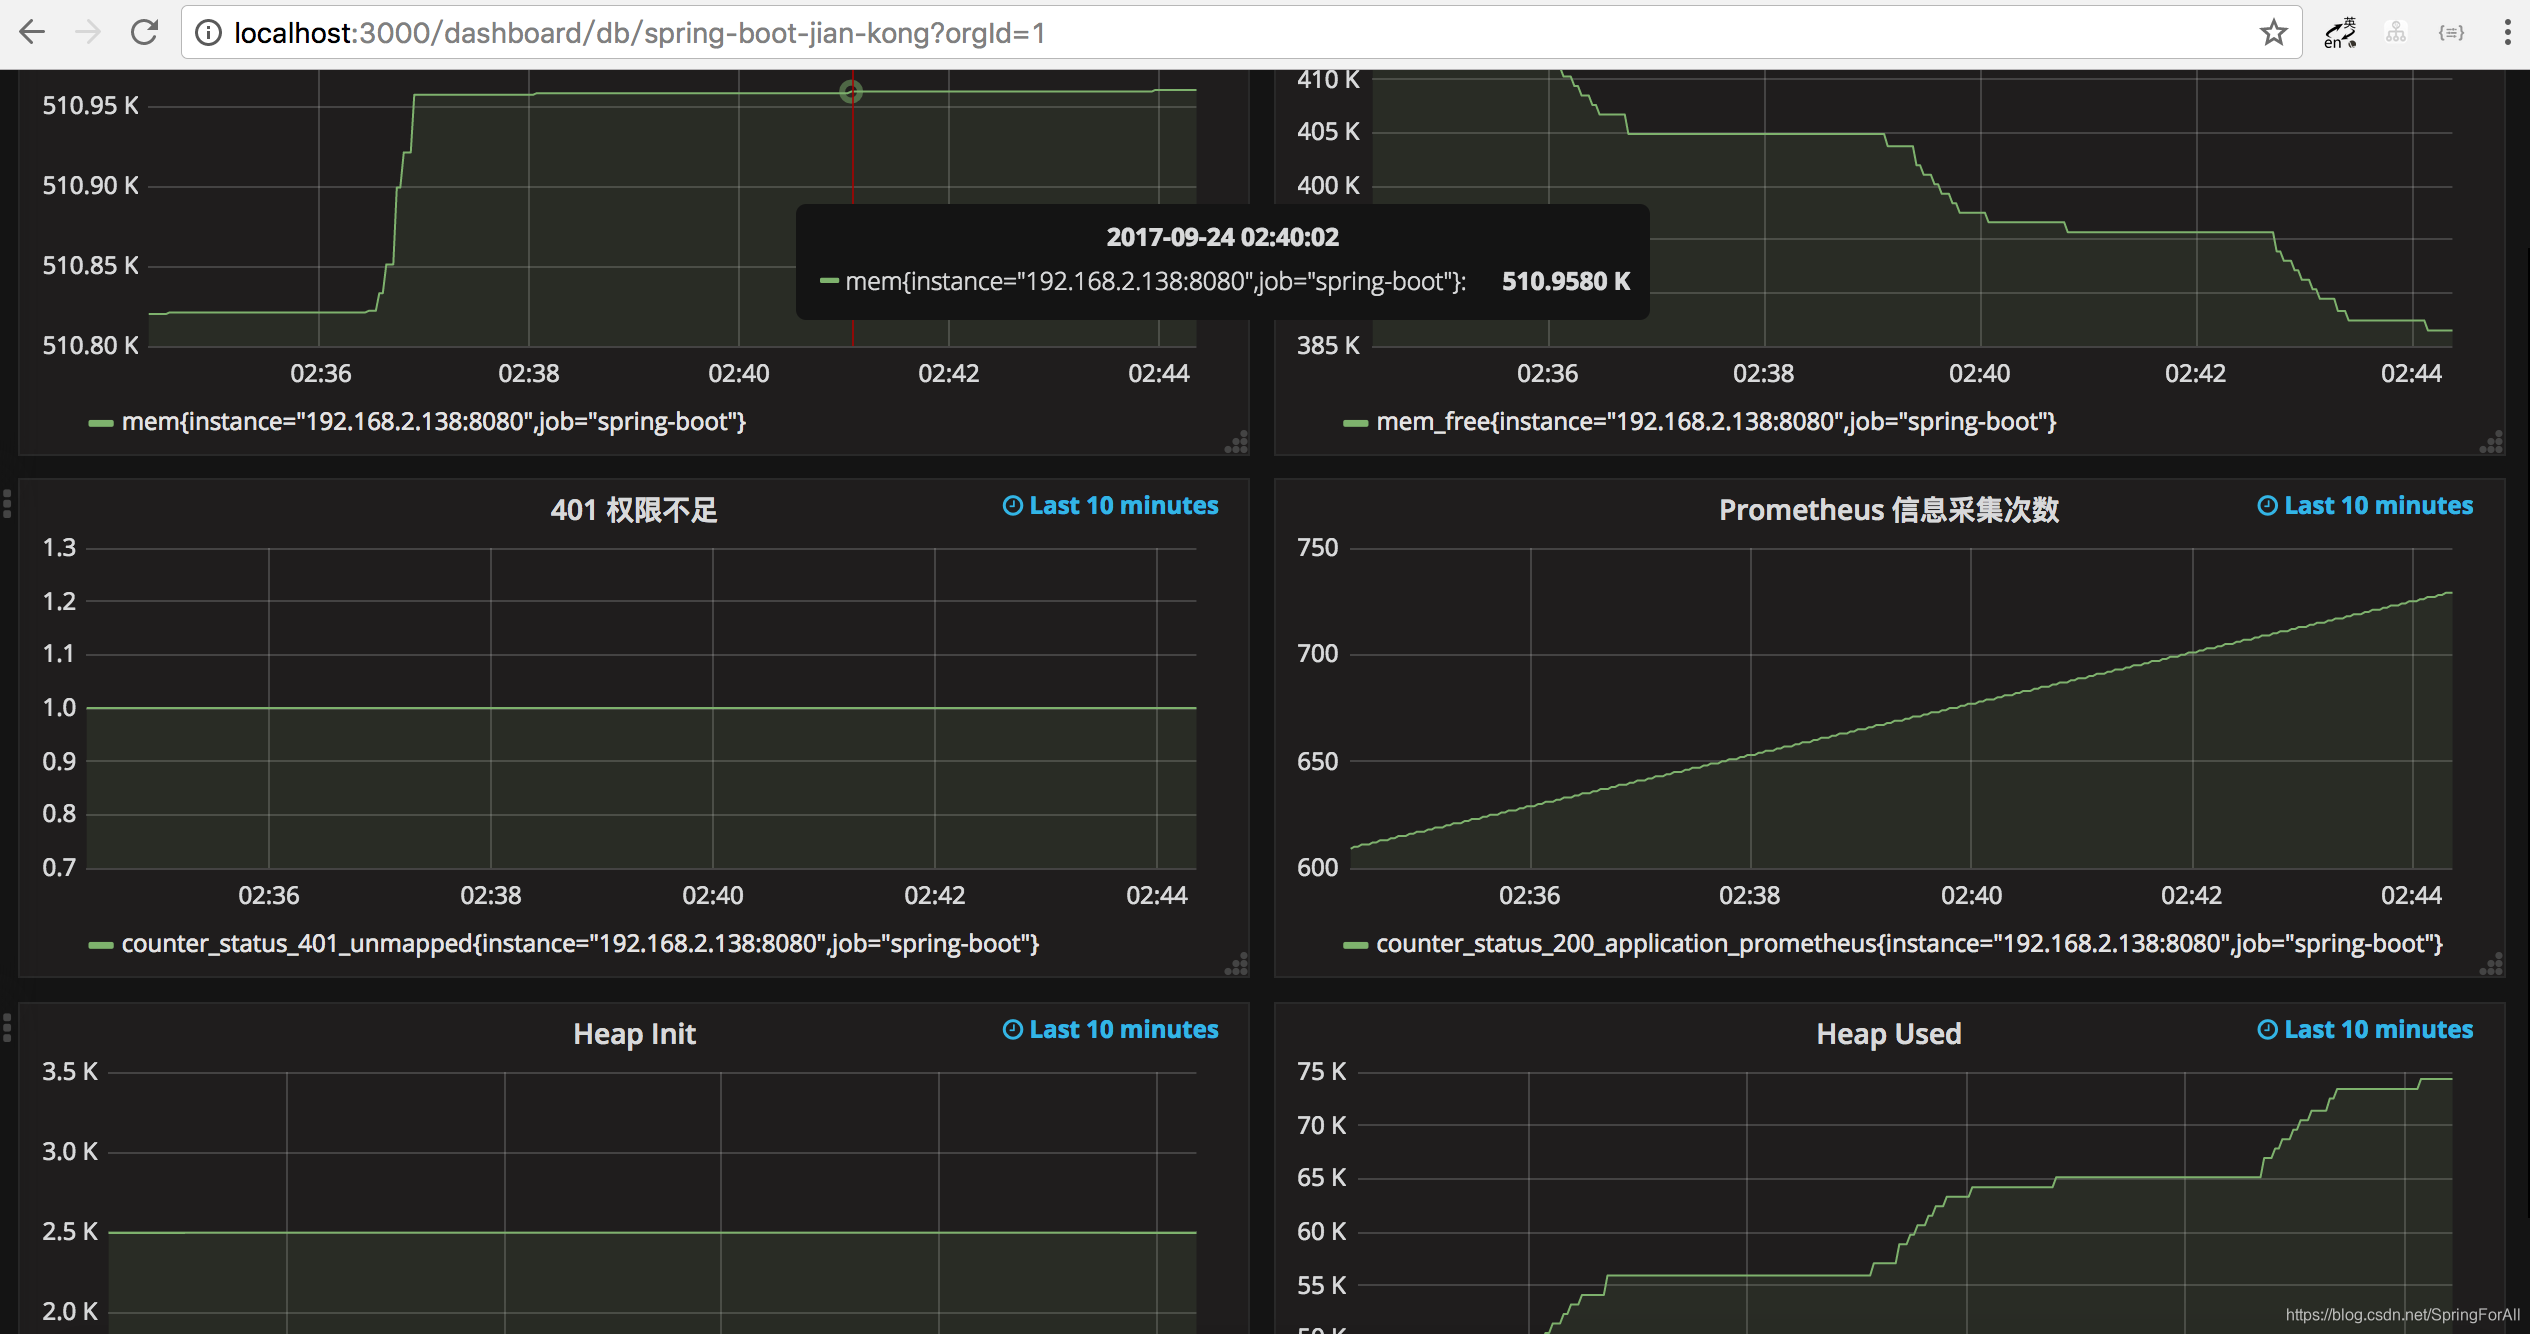Viewport: 2530px width, 1334px height.
Task: Toggle counter_status_401_unmapped legend series
Action: pos(579,944)
